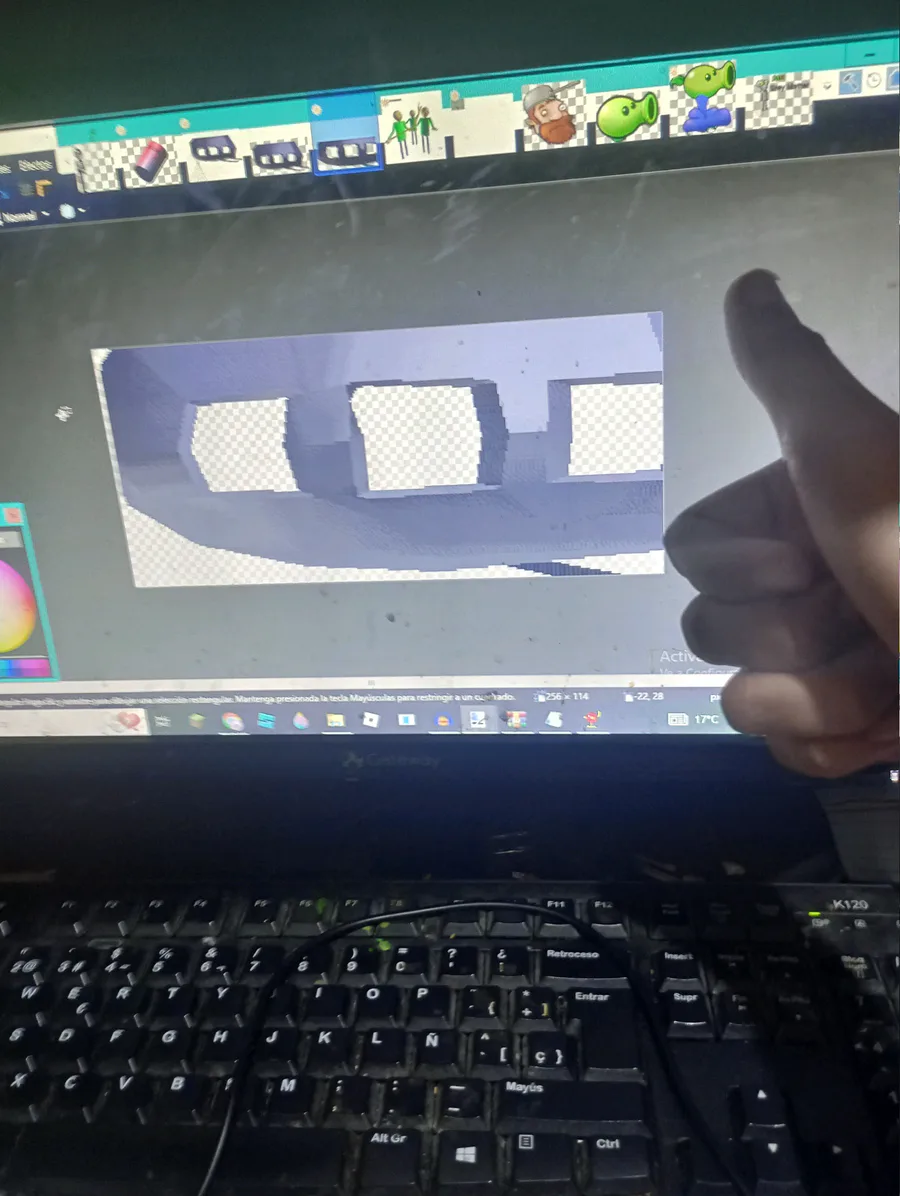
Task: Open the Normal blend mode dropdown
Action: point(25,216)
